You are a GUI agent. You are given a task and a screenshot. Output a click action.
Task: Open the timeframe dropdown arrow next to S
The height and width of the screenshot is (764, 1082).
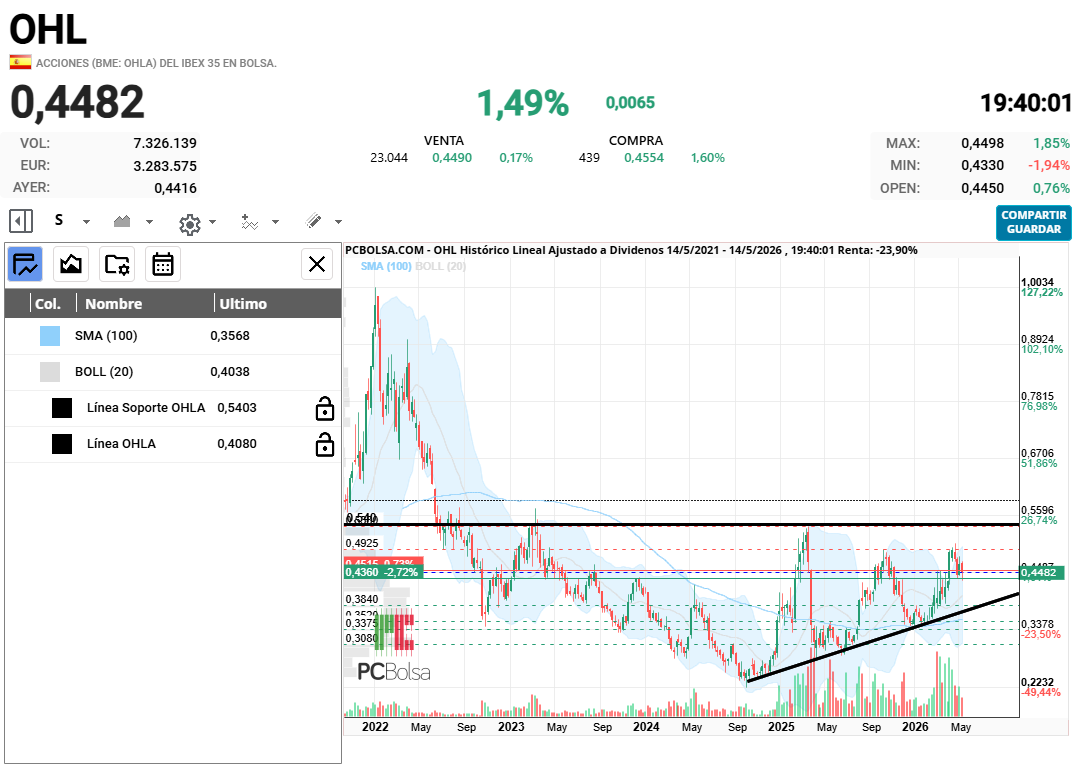click(x=86, y=222)
